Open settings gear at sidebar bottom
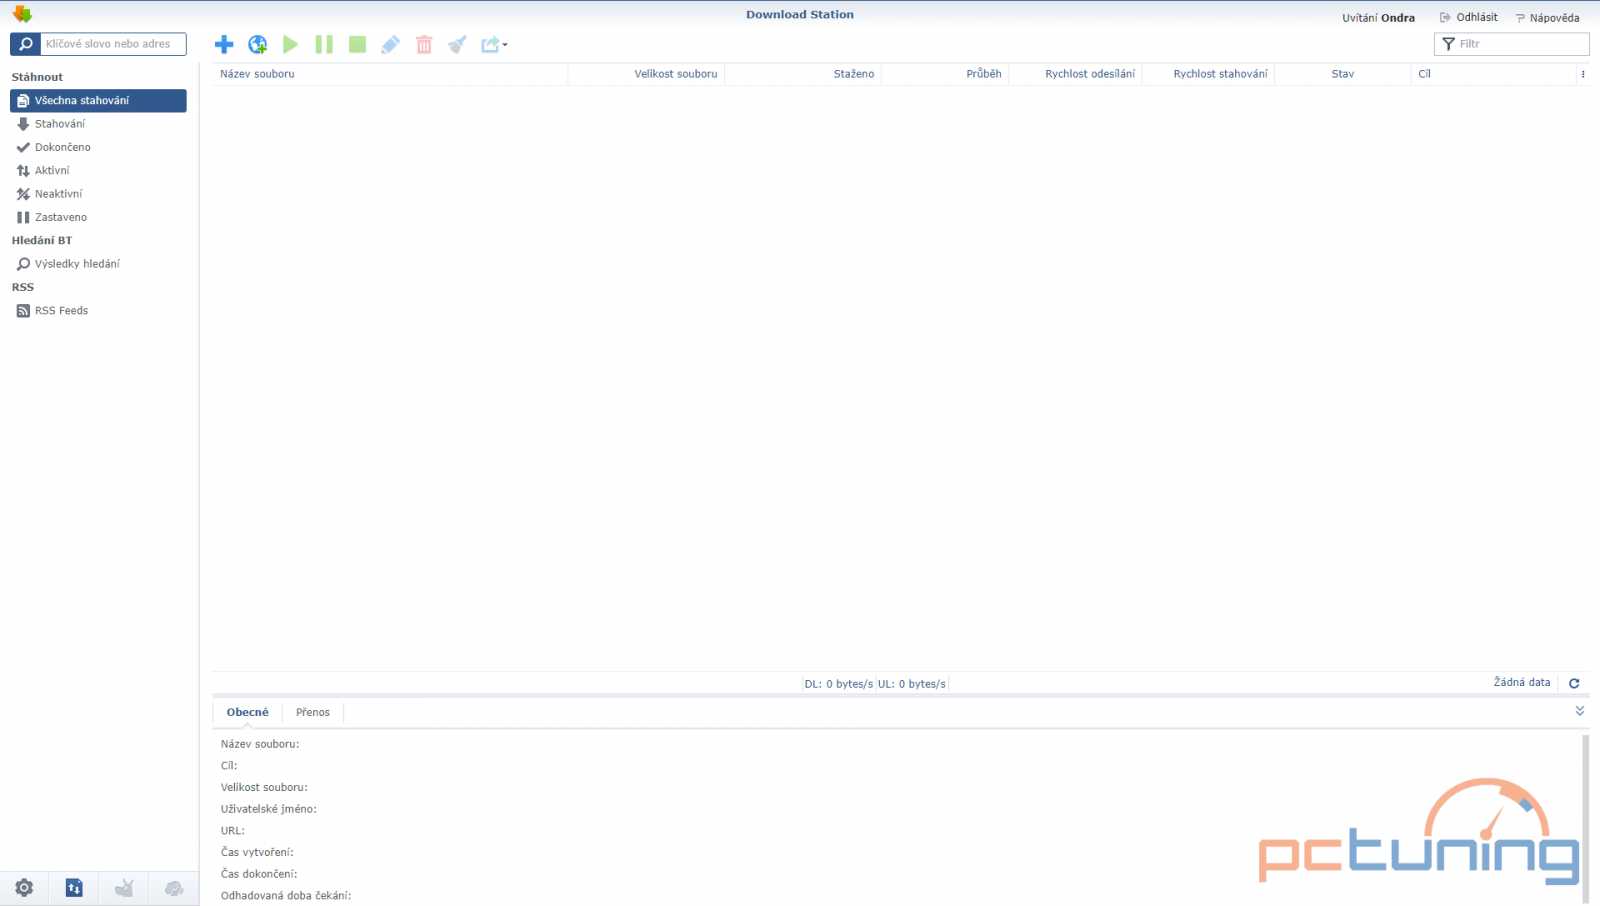The width and height of the screenshot is (1600, 906). 24,888
